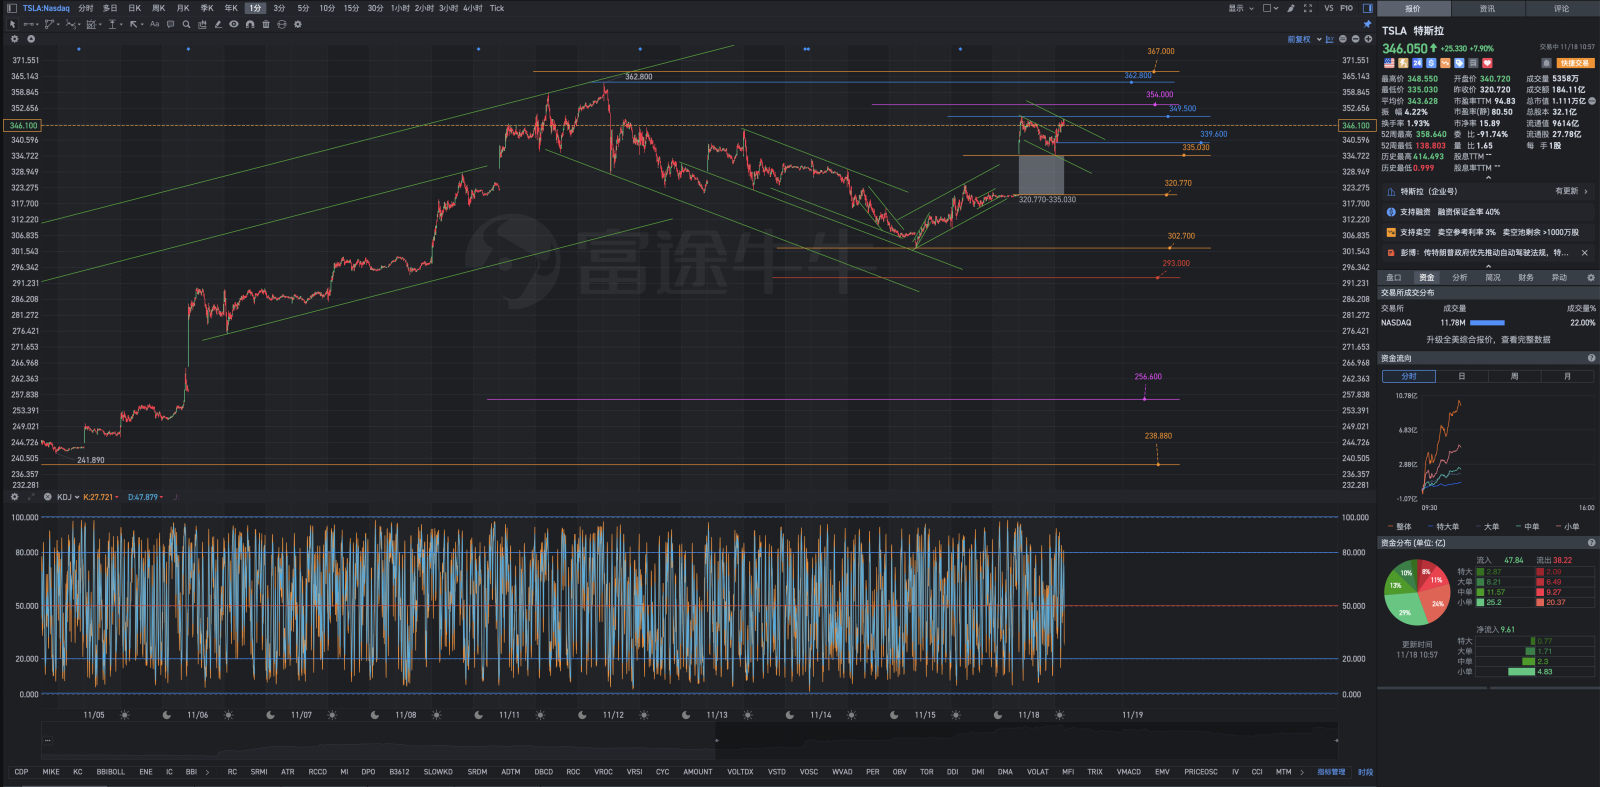Toggle the 整体 flow line legend
The width and height of the screenshot is (1600, 787).
pyautogui.click(x=1400, y=527)
